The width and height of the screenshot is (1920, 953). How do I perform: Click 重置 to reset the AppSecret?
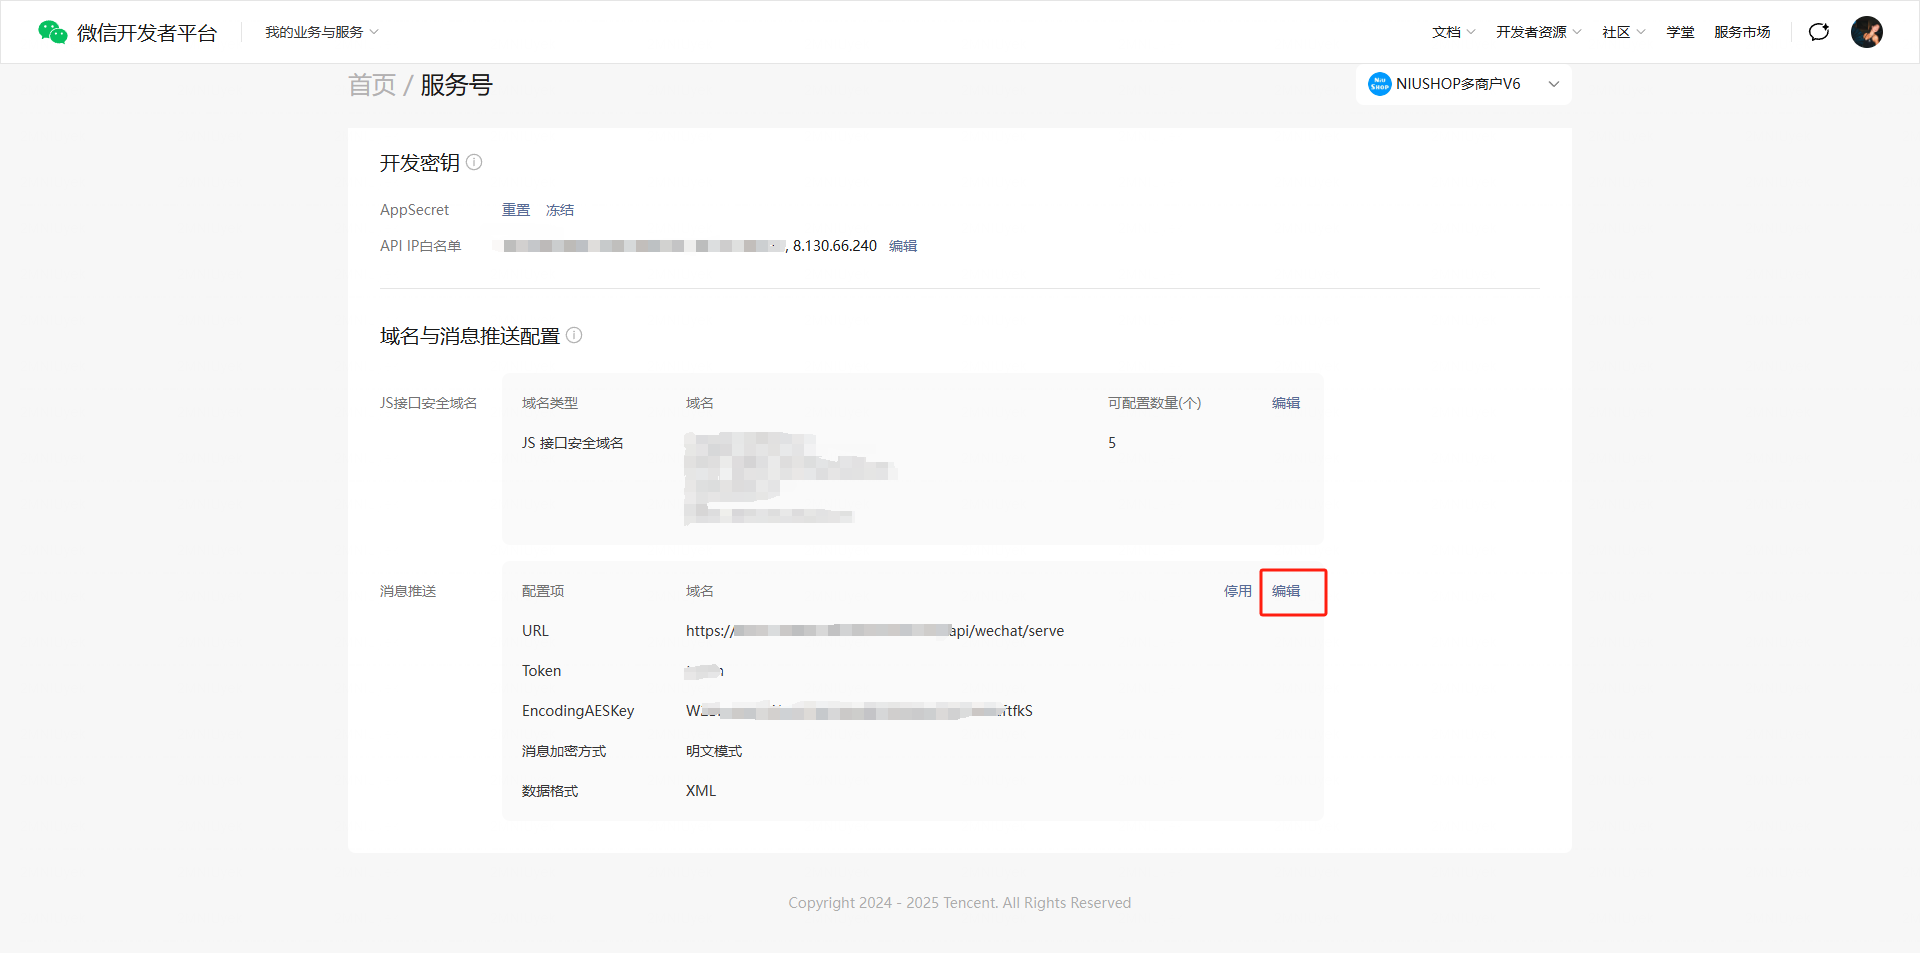516,210
